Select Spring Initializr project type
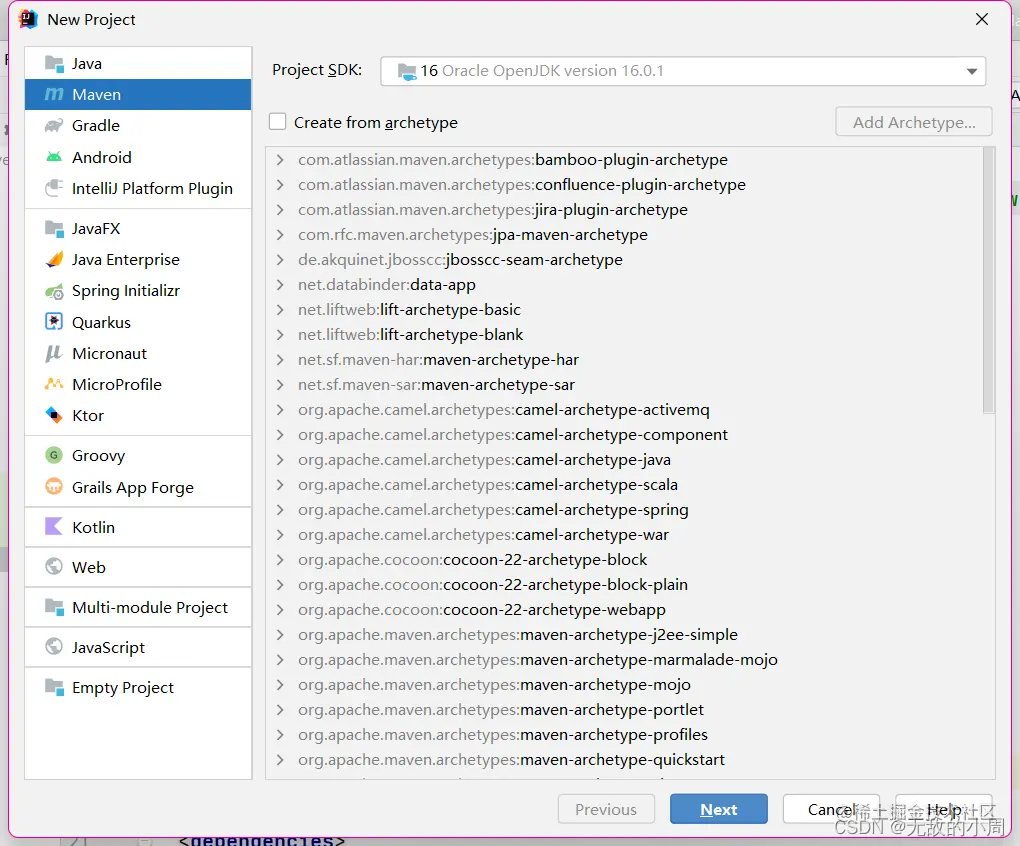This screenshot has height=846, width=1020. click(138, 291)
